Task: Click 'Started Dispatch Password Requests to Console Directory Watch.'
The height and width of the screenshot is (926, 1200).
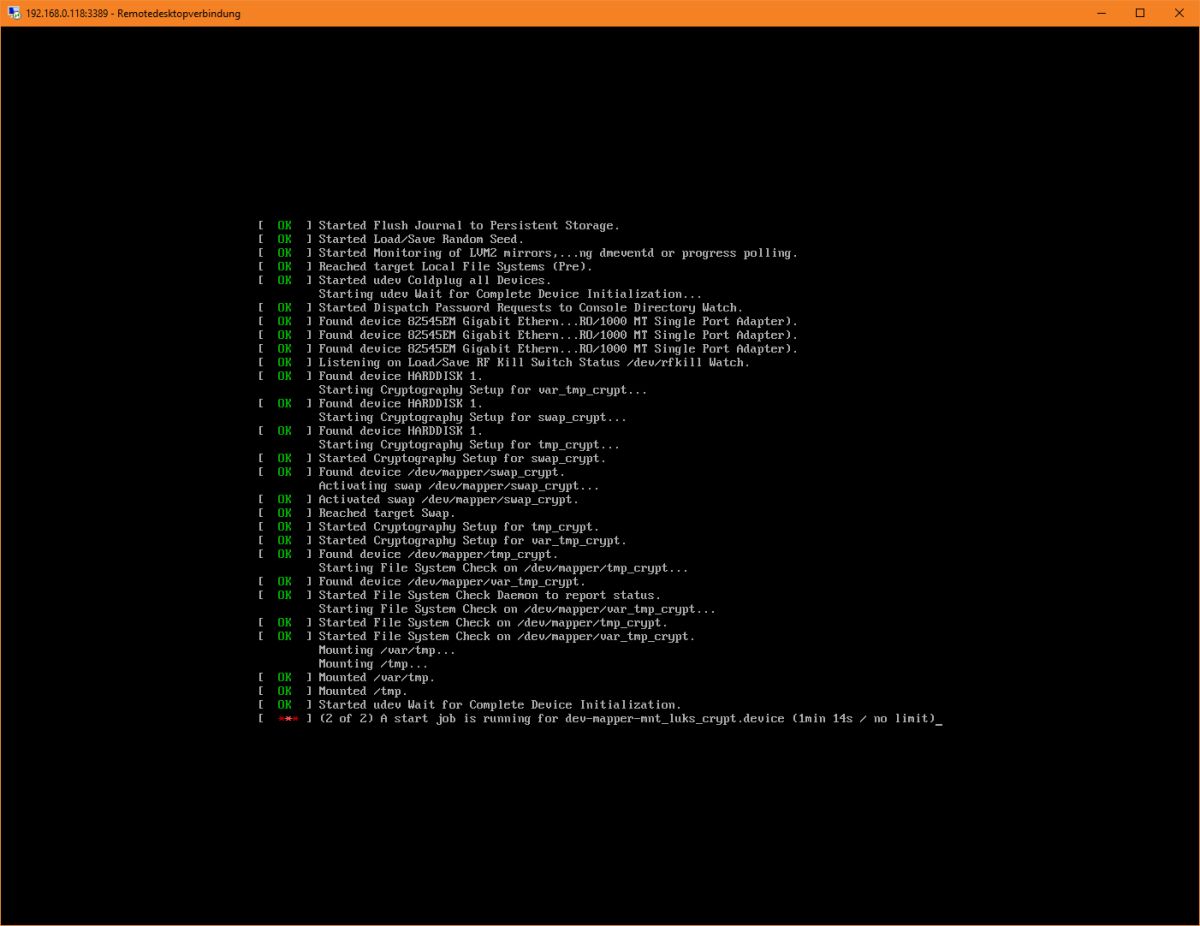Action: coord(530,308)
